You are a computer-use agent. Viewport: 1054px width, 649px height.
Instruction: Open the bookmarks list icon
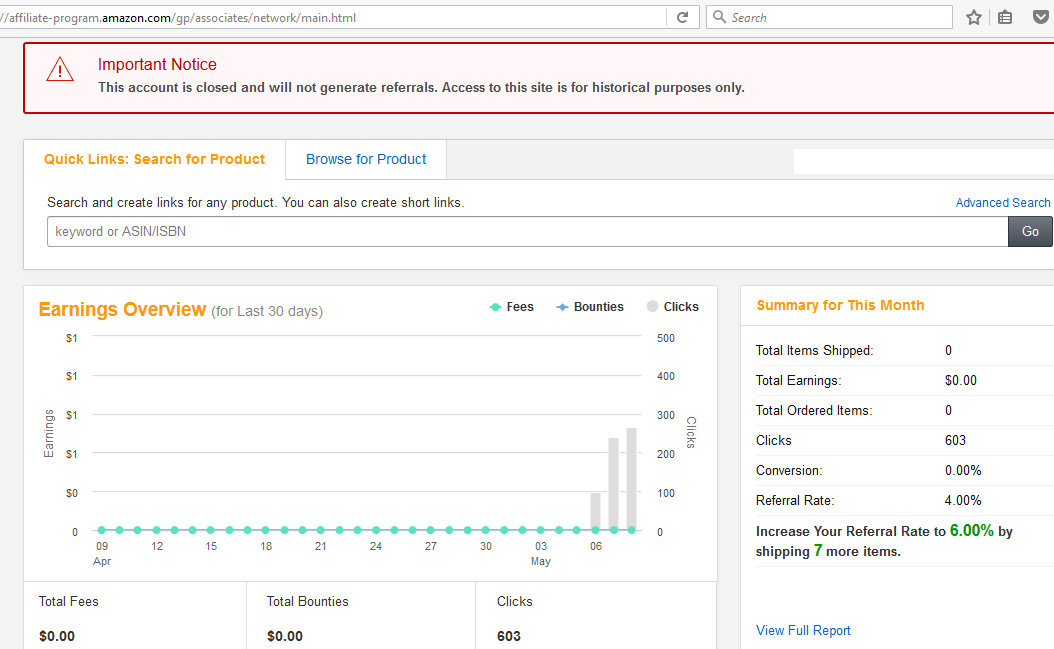pos(1005,17)
